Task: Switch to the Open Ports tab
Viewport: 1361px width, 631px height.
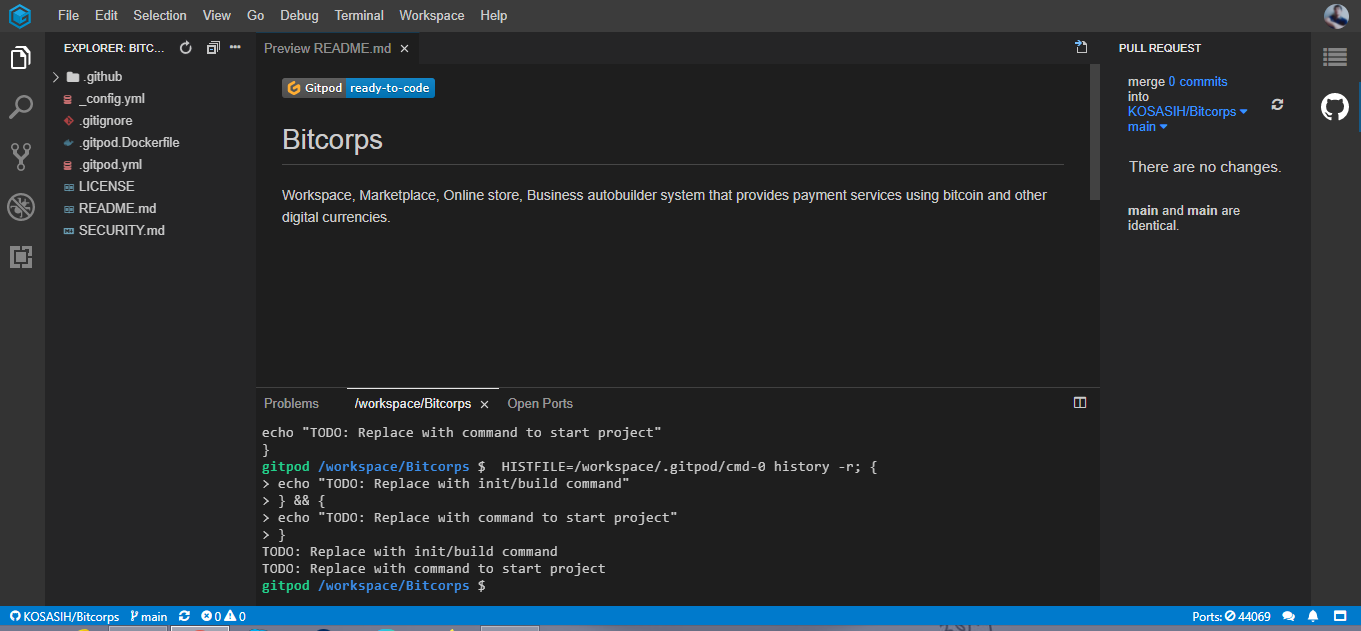Action: pos(540,404)
